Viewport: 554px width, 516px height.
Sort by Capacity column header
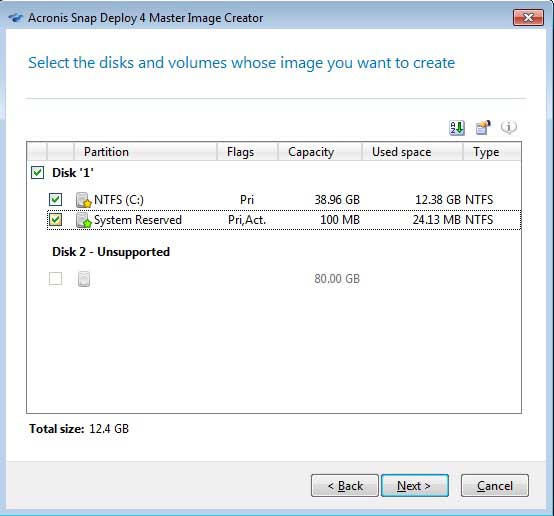pyautogui.click(x=320, y=152)
